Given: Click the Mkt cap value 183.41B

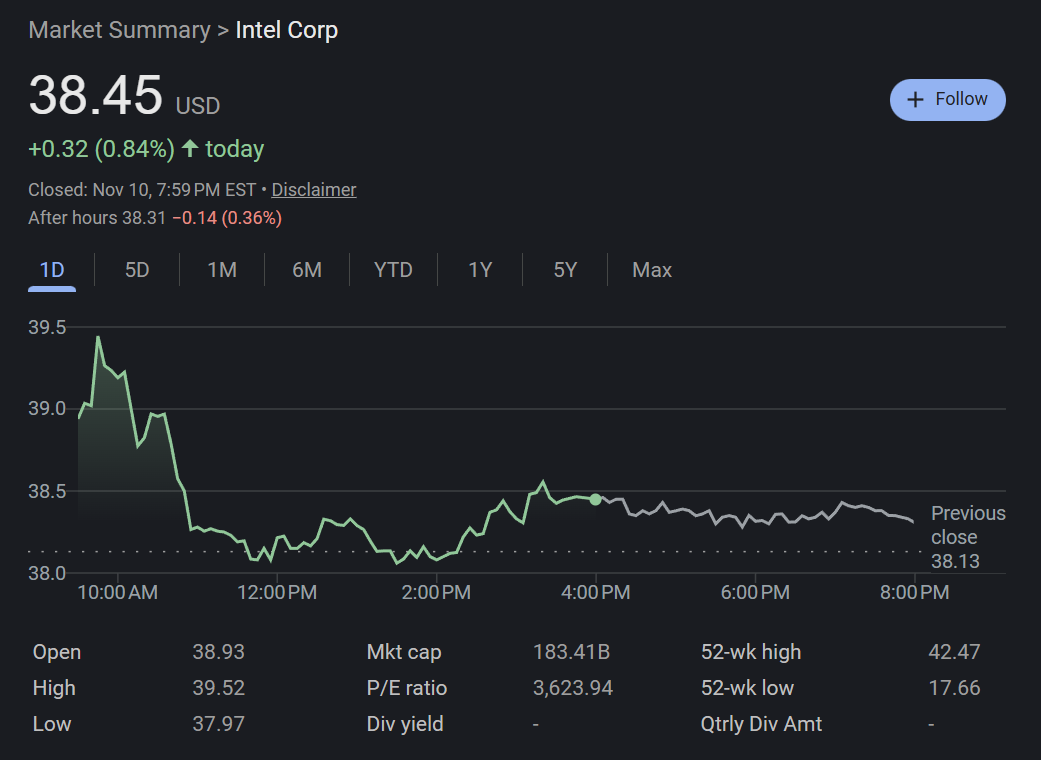Looking at the screenshot, I should [x=571, y=652].
